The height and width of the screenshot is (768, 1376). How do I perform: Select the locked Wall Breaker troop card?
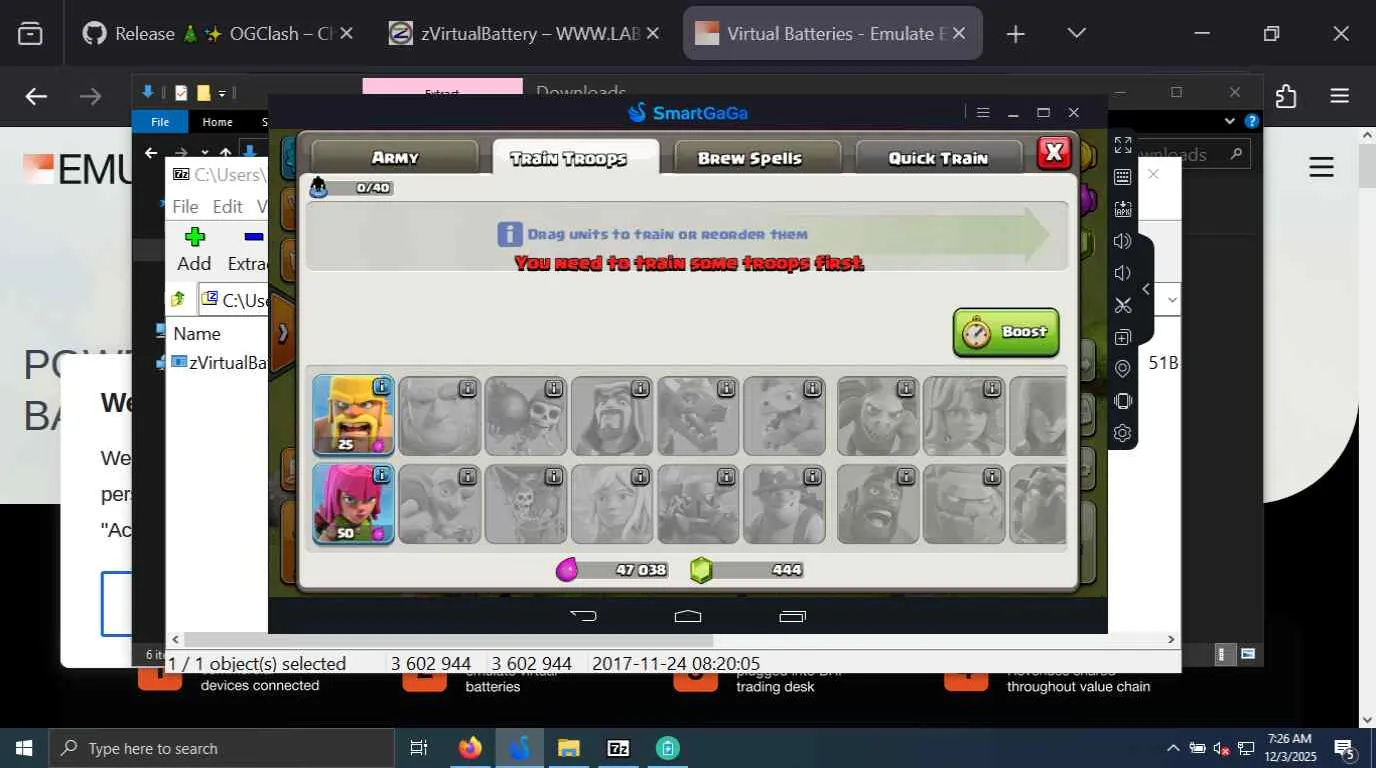pyautogui.click(x=526, y=415)
